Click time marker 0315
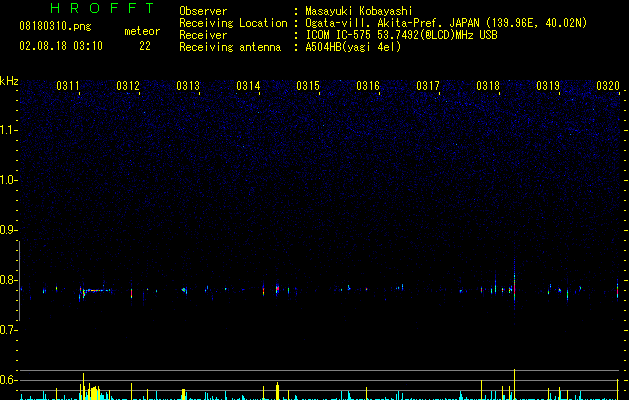 coord(308,86)
